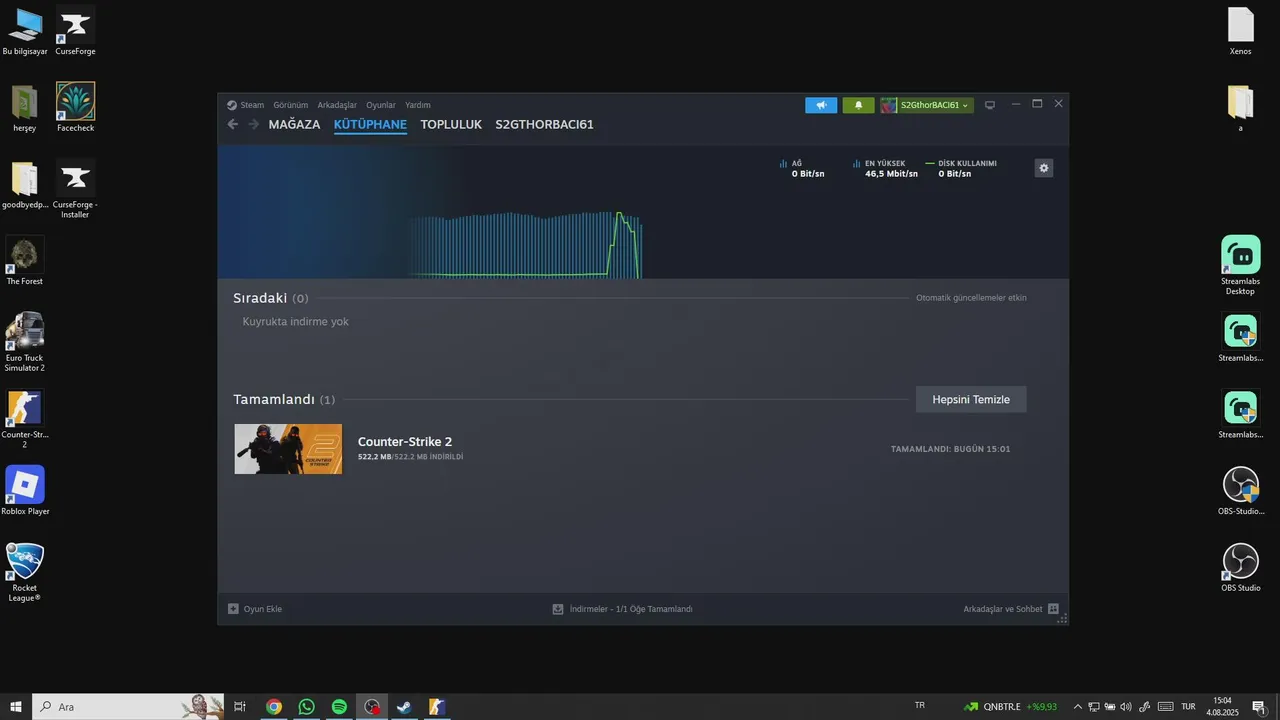
Task: Select the folder named a on desktop
Action: click(x=1240, y=108)
